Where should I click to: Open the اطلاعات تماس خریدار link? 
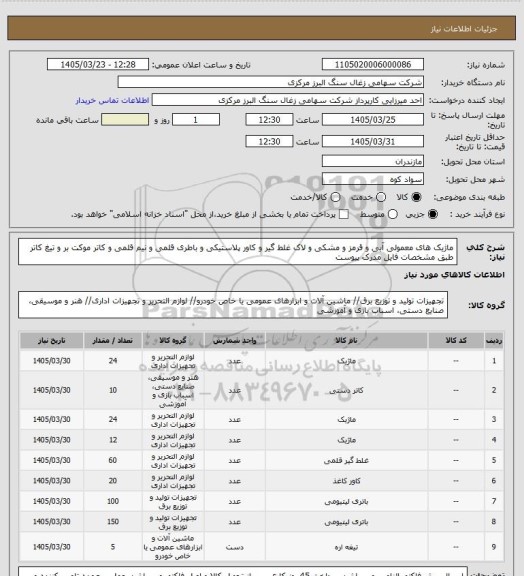(x=112, y=100)
